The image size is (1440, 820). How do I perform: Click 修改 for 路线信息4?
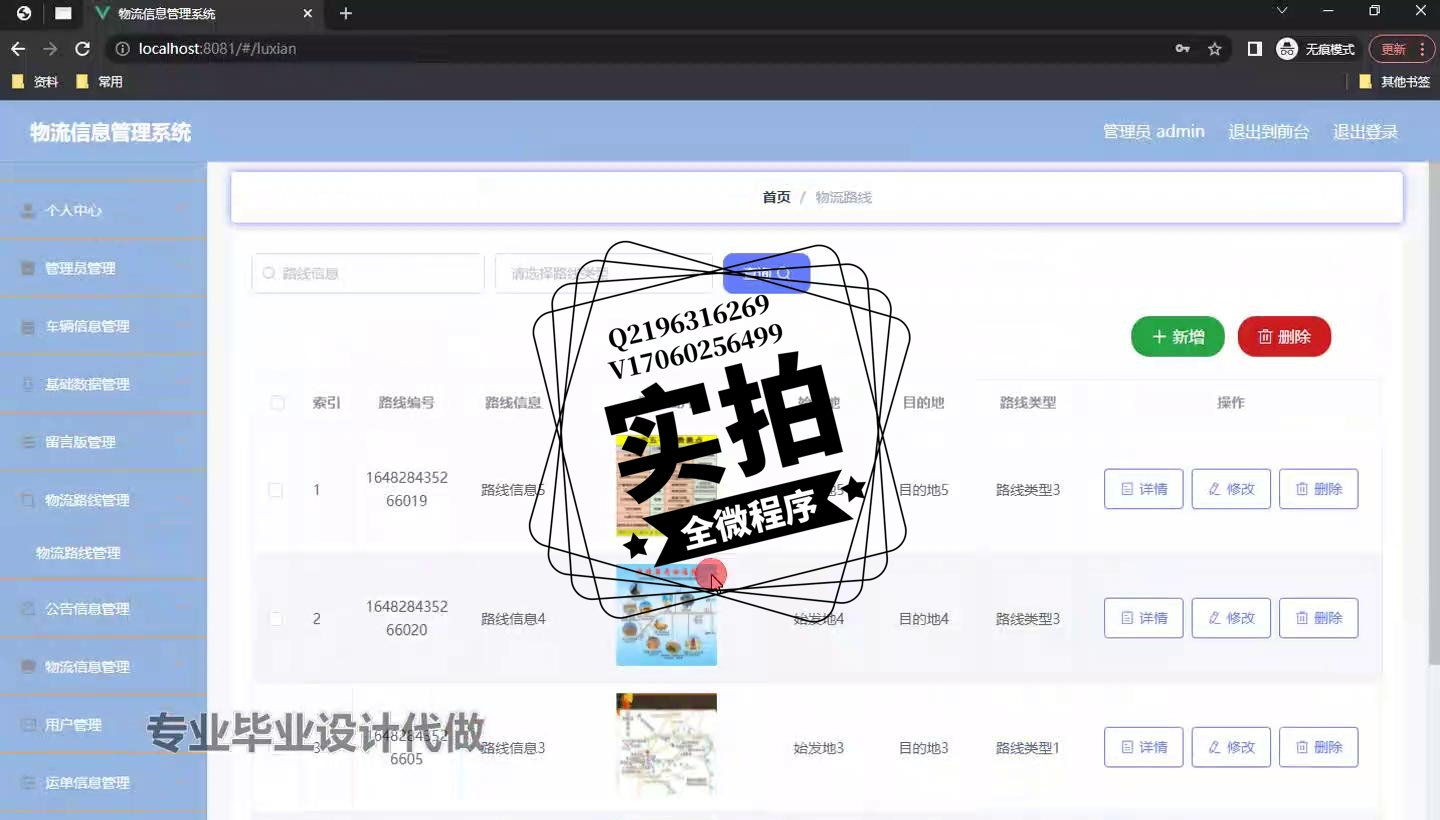point(1231,618)
